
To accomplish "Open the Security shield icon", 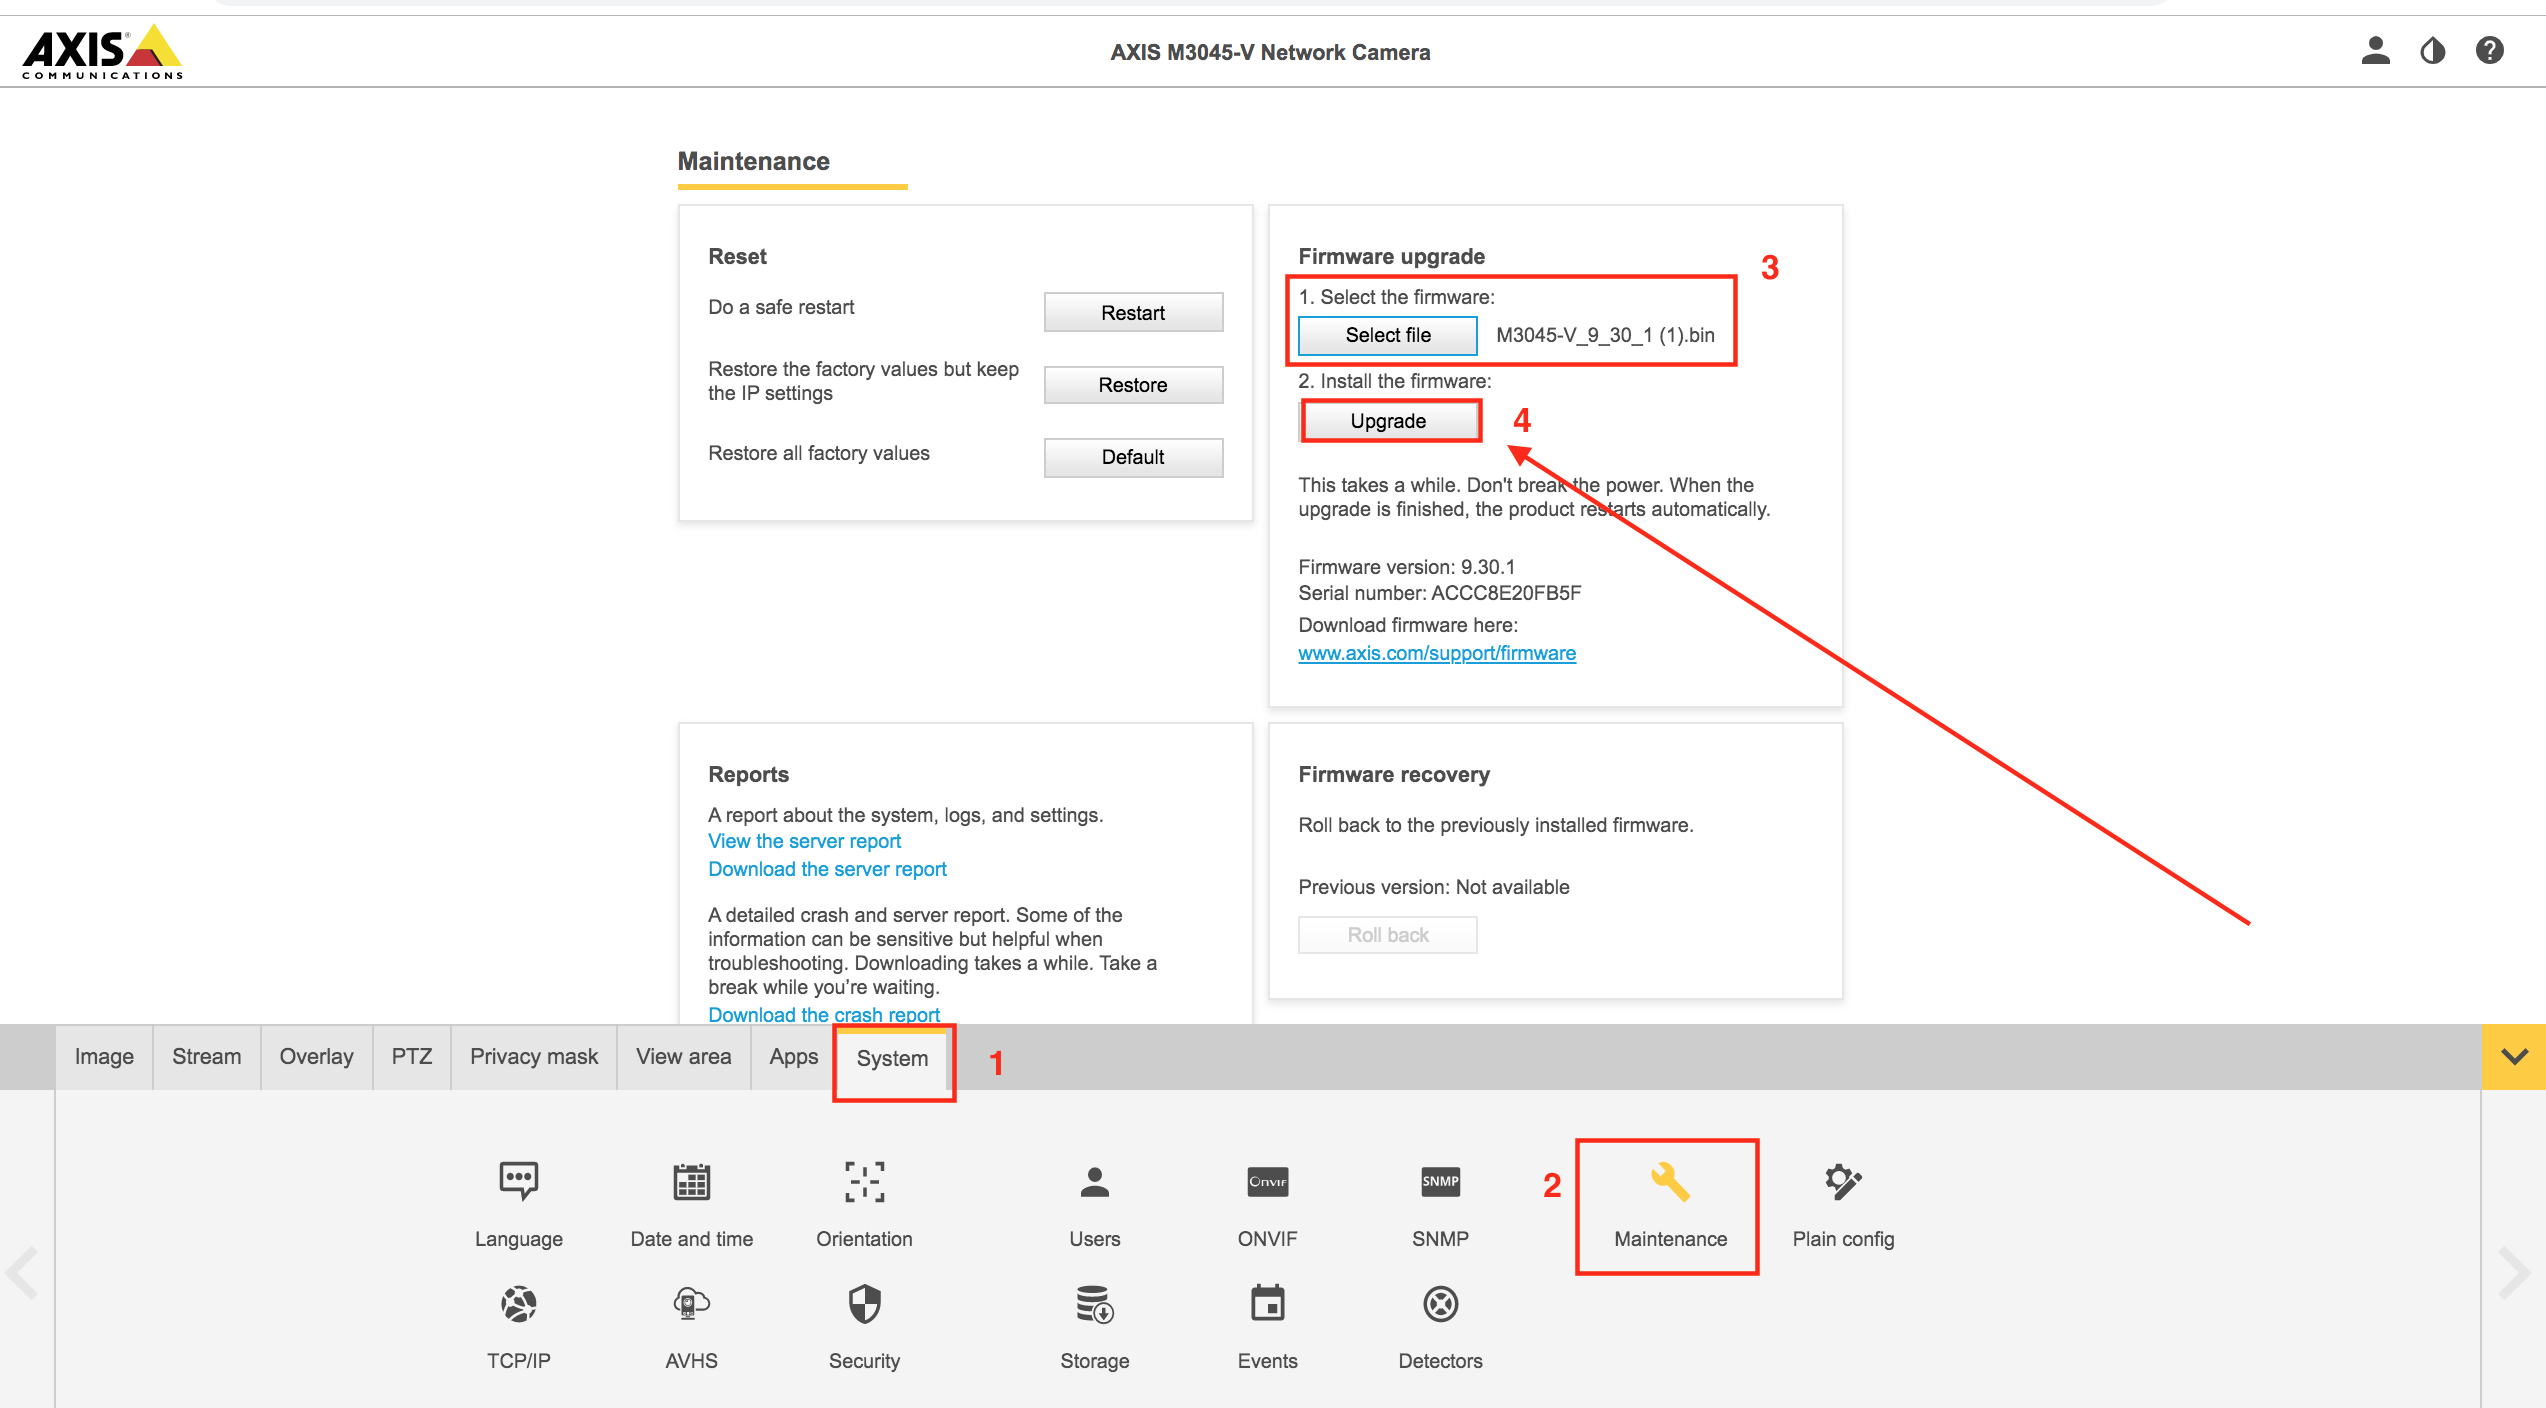I will pyautogui.click(x=864, y=1304).
